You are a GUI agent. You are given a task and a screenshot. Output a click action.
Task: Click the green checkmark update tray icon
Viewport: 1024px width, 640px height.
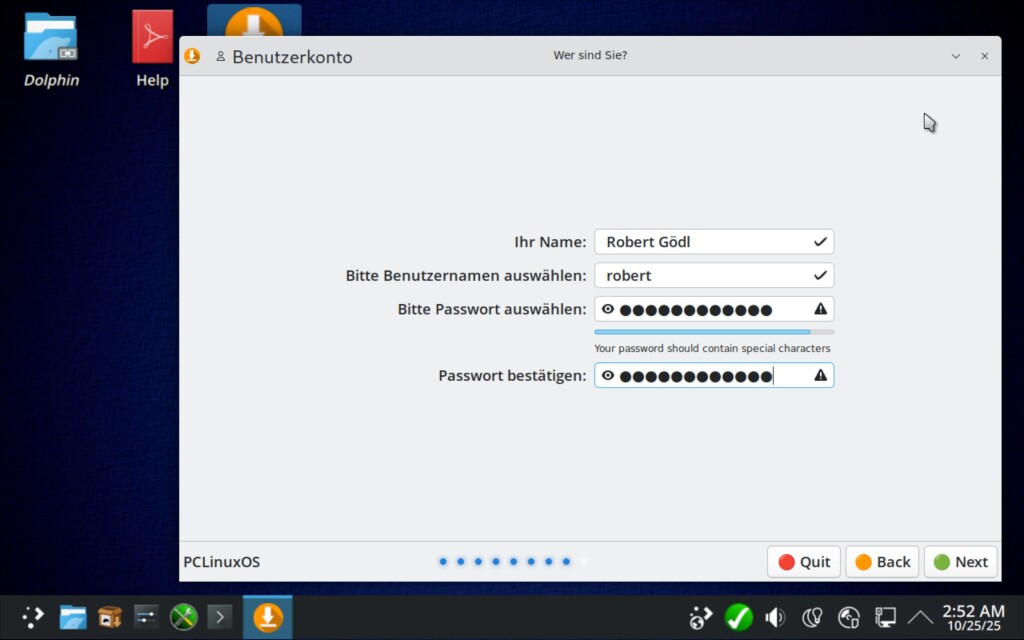pyautogui.click(x=738, y=617)
